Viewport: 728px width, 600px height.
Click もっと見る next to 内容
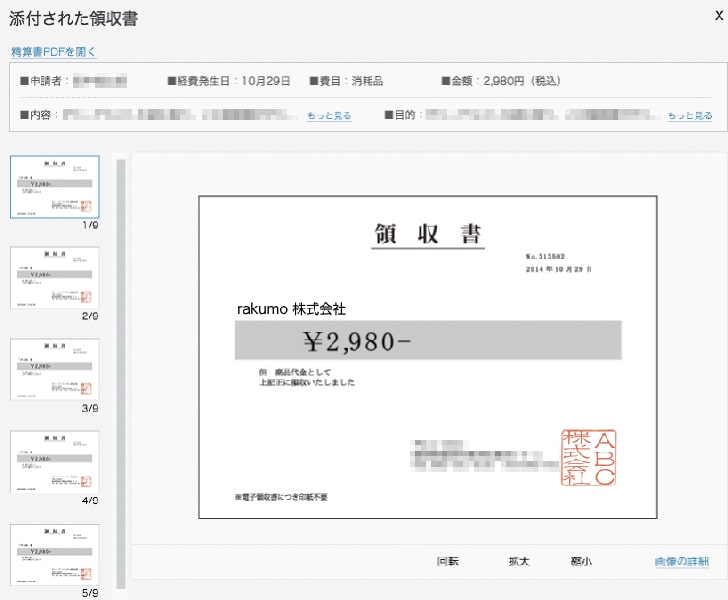click(x=329, y=115)
